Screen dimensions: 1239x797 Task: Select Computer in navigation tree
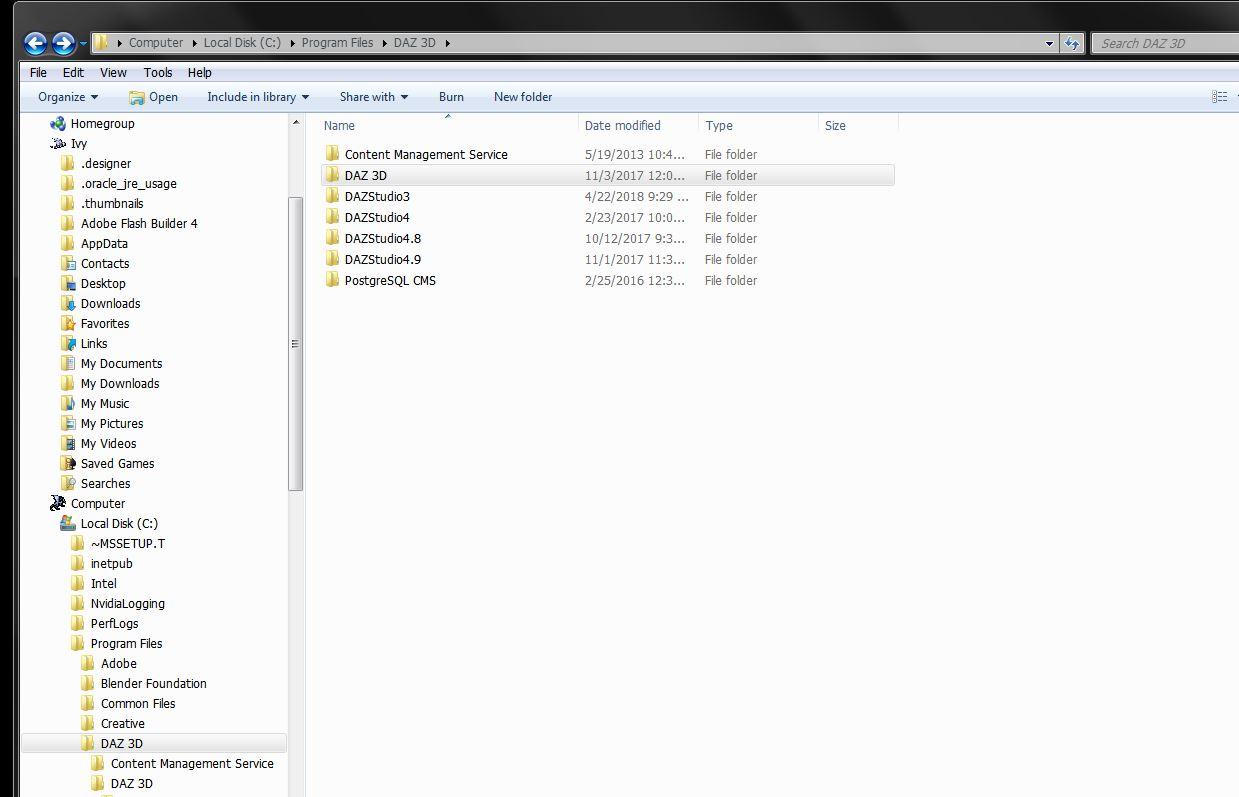click(x=98, y=503)
